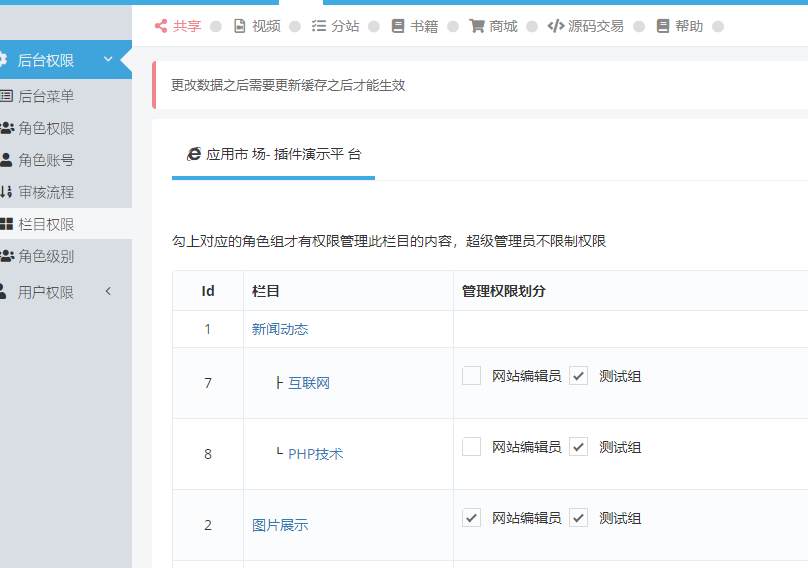Uncheck 测试组 for 互联网 row
The width and height of the screenshot is (808, 568).
click(579, 376)
